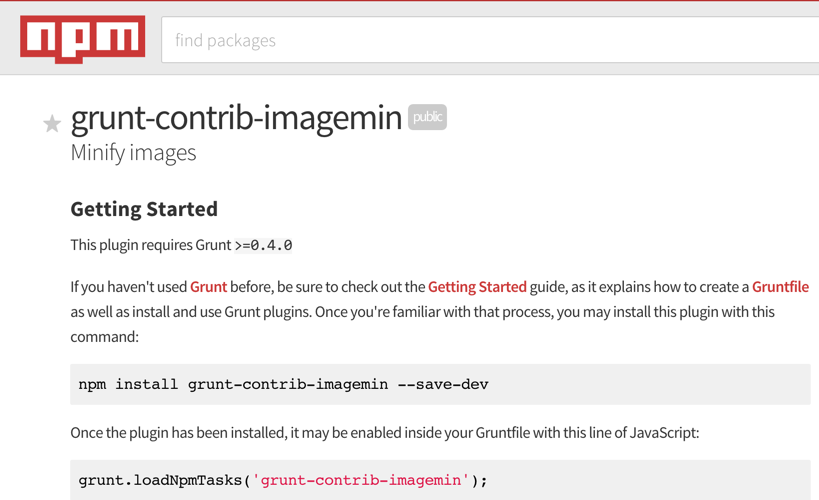
Task: Focus the "find packages" search field
Action: (x=490, y=41)
